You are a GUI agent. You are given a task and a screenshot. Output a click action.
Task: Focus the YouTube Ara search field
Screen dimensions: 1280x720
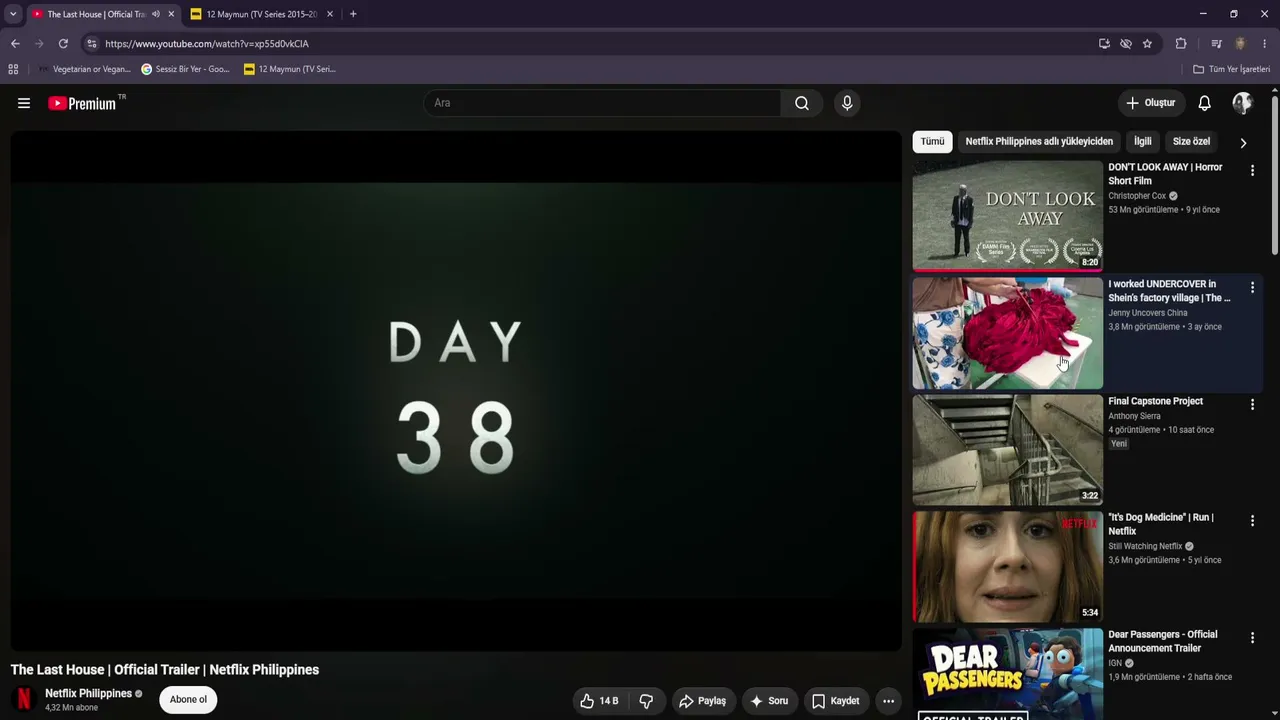point(602,103)
